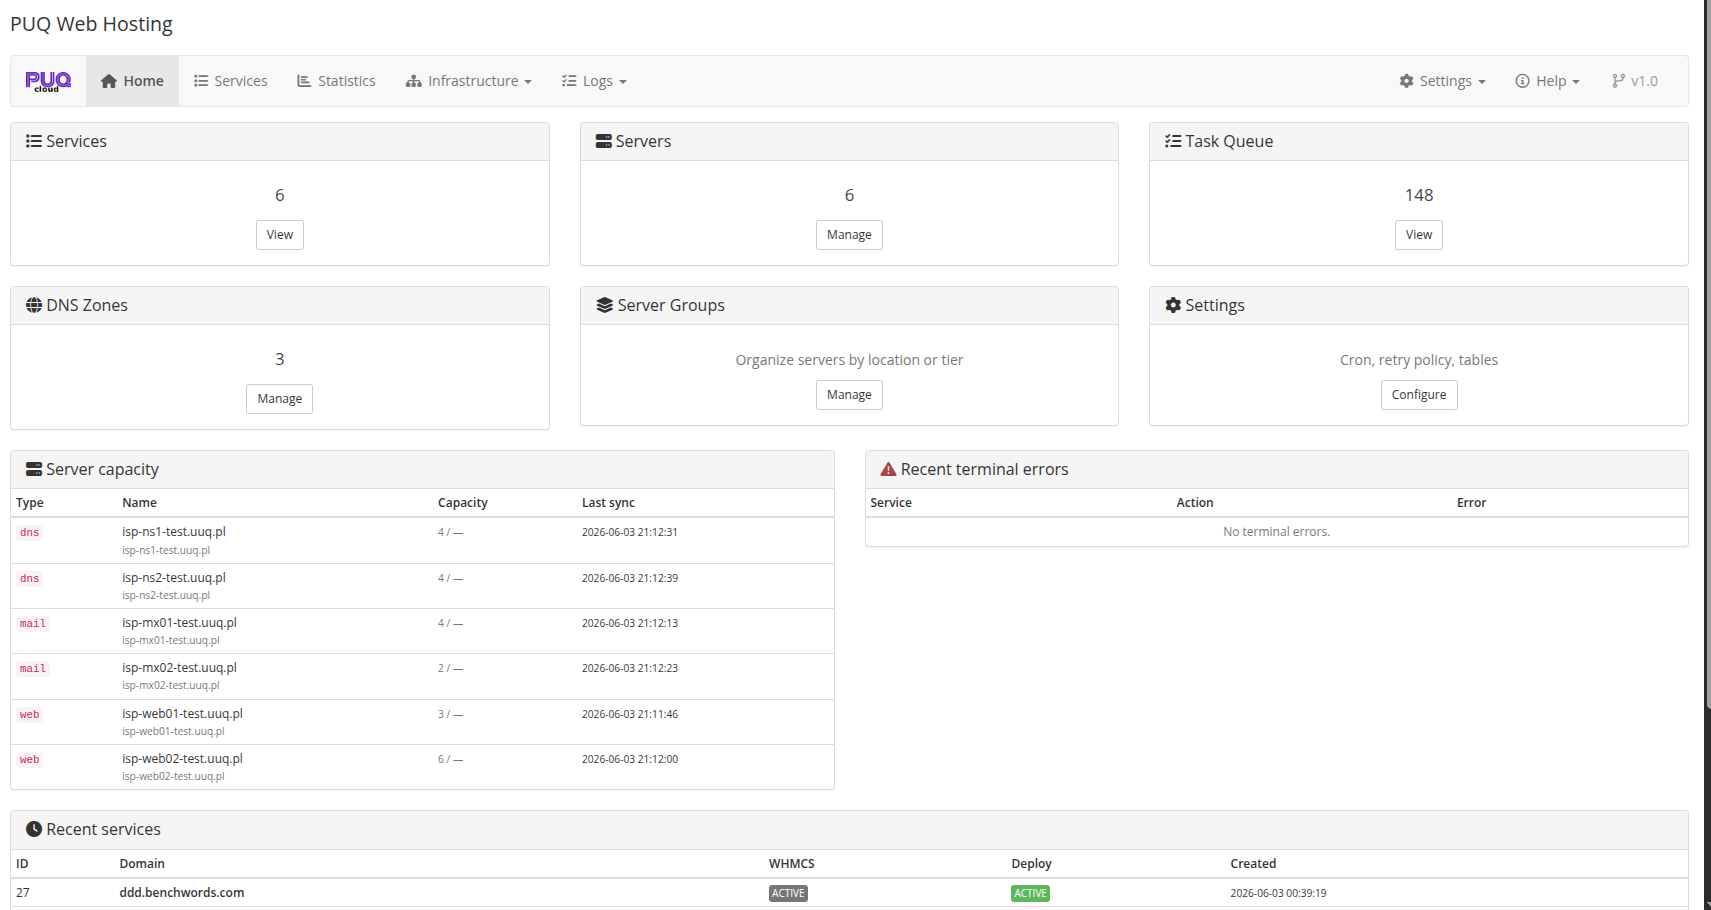The width and height of the screenshot is (1711, 910).
Task: Click the Home house icon
Action: pyautogui.click(x=109, y=81)
